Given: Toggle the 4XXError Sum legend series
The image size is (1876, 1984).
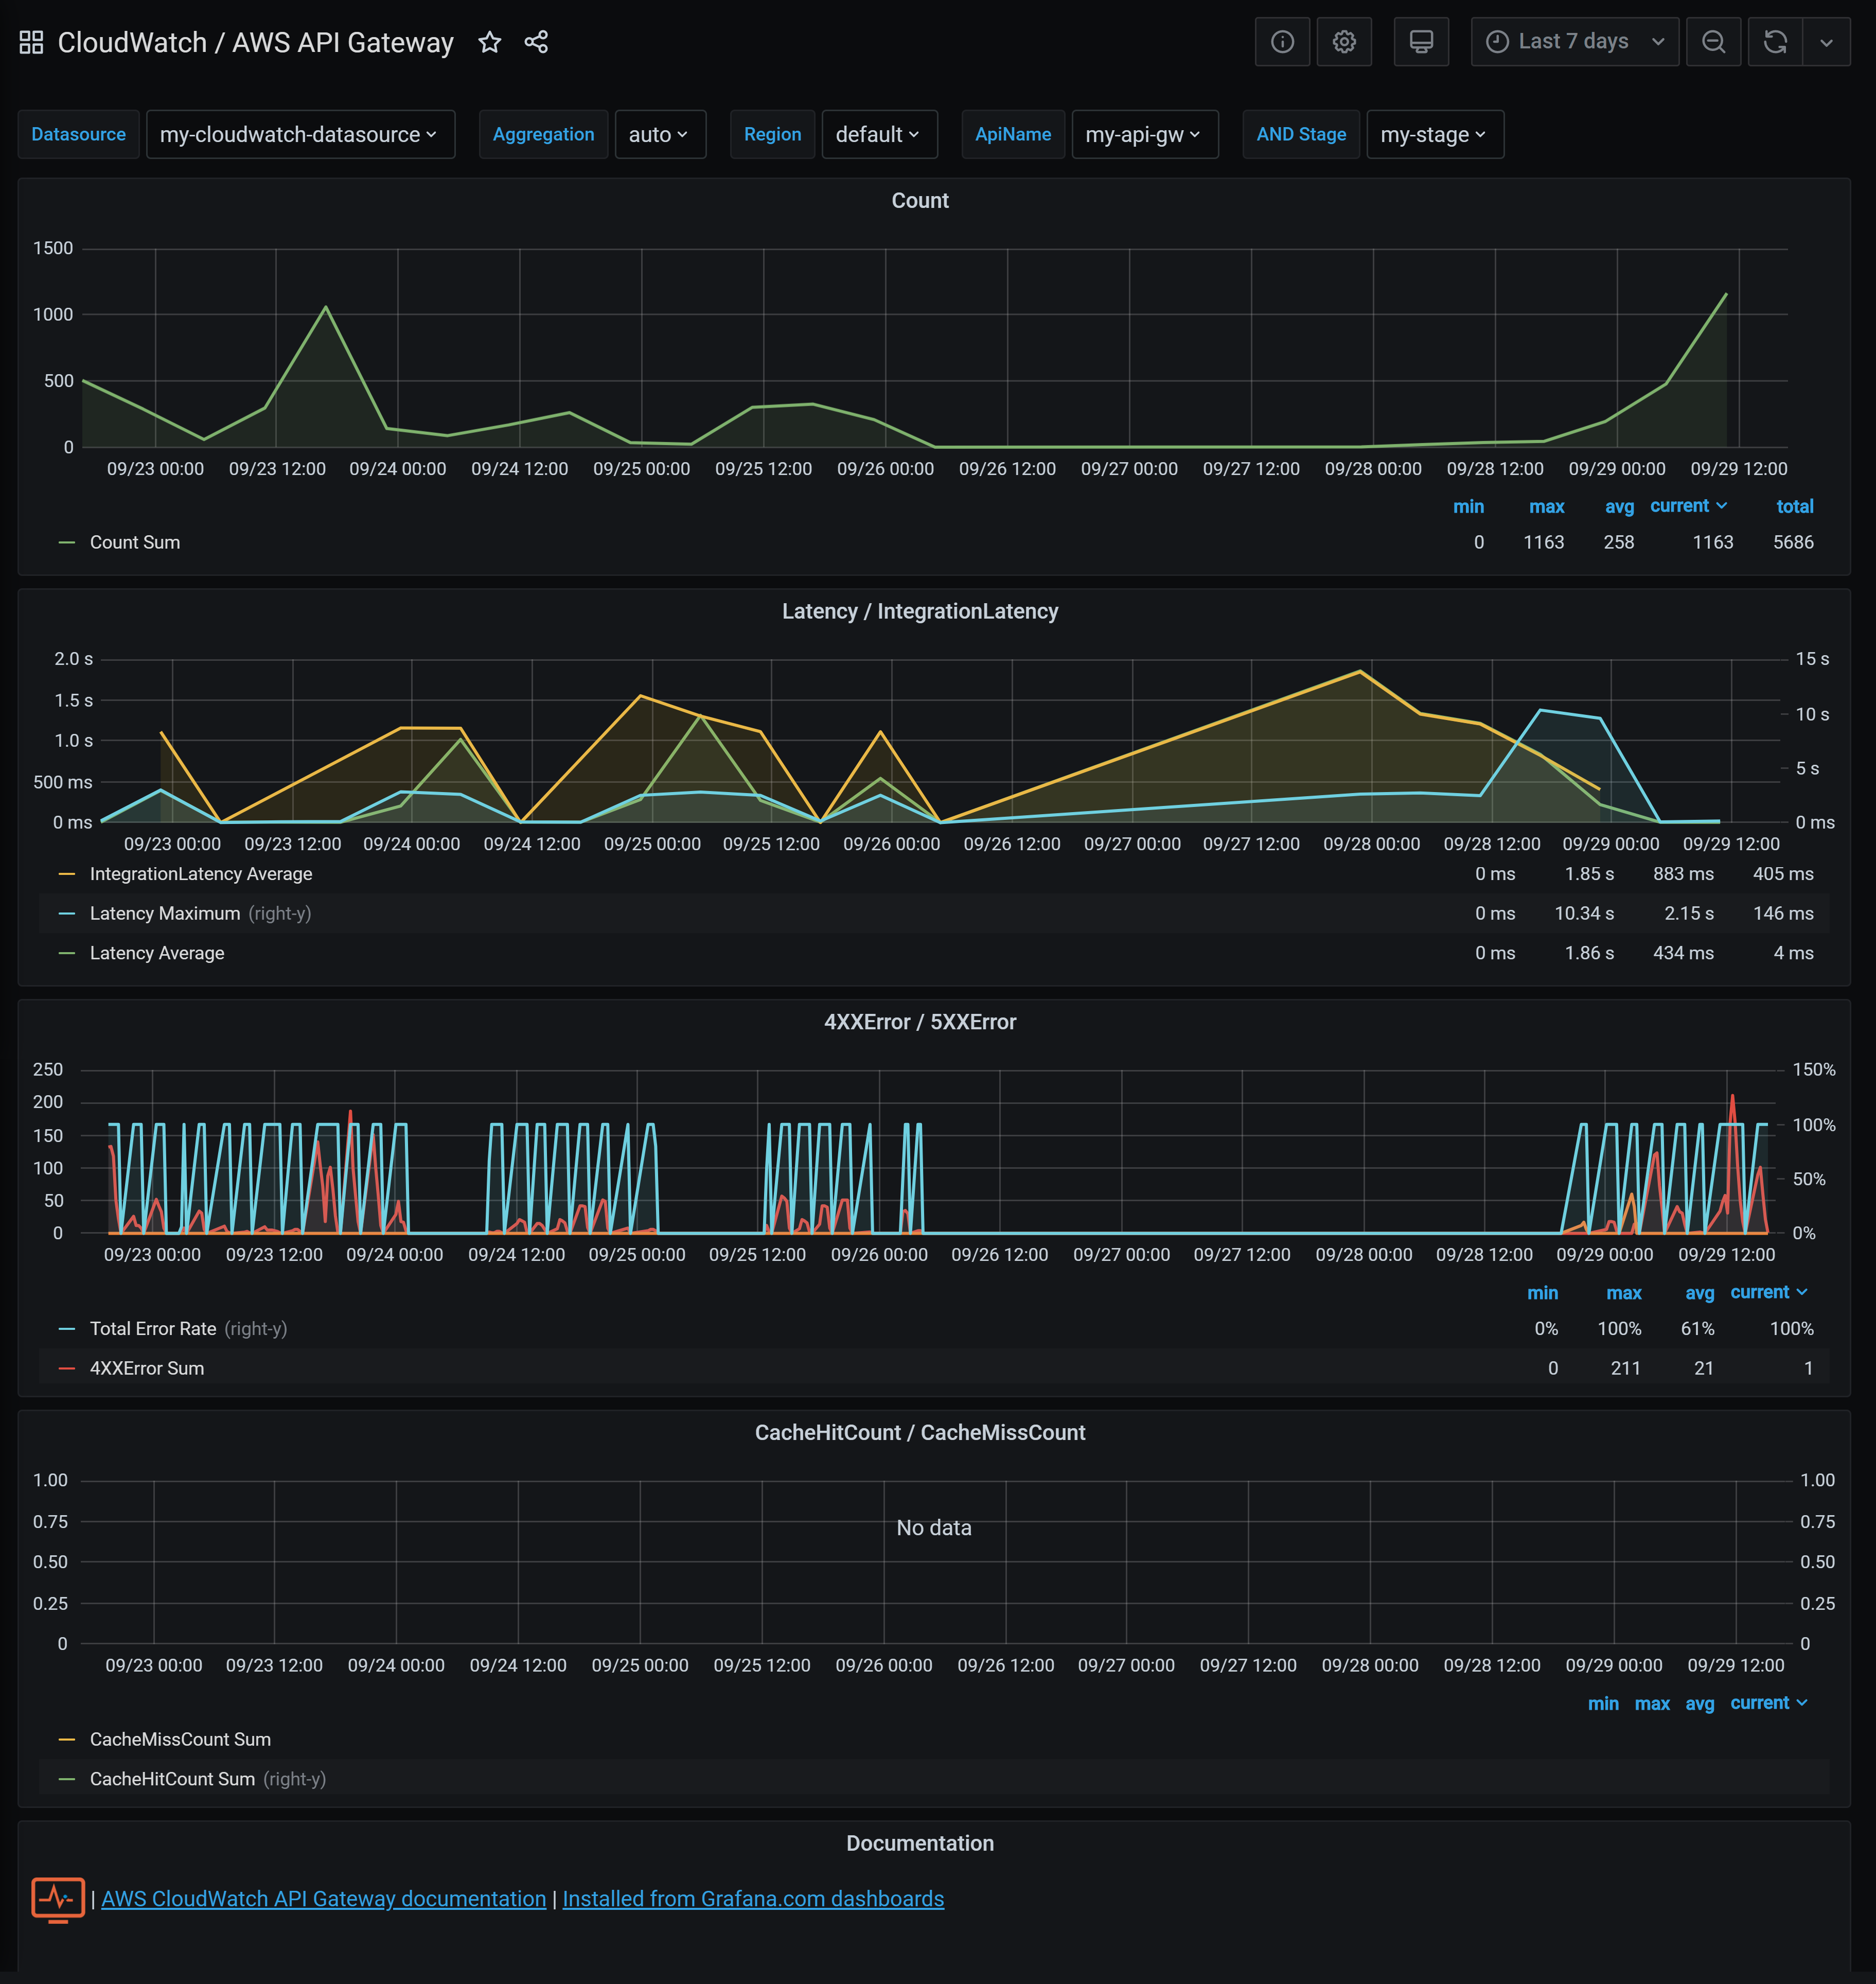Looking at the screenshot, I should (147, 1368).
